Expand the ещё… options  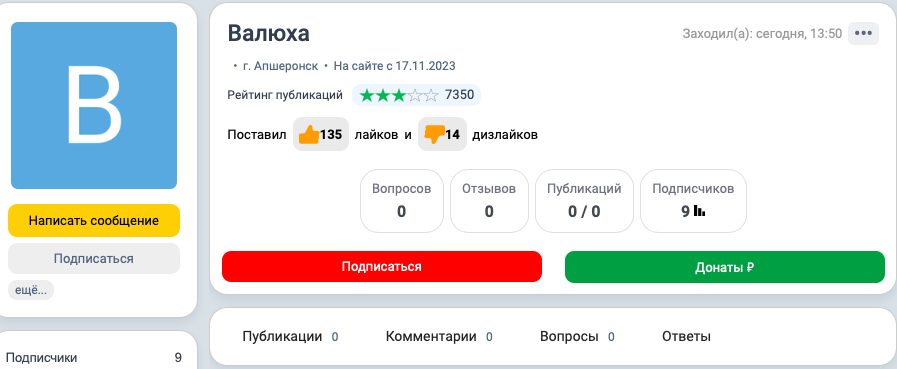click(31, 290)
